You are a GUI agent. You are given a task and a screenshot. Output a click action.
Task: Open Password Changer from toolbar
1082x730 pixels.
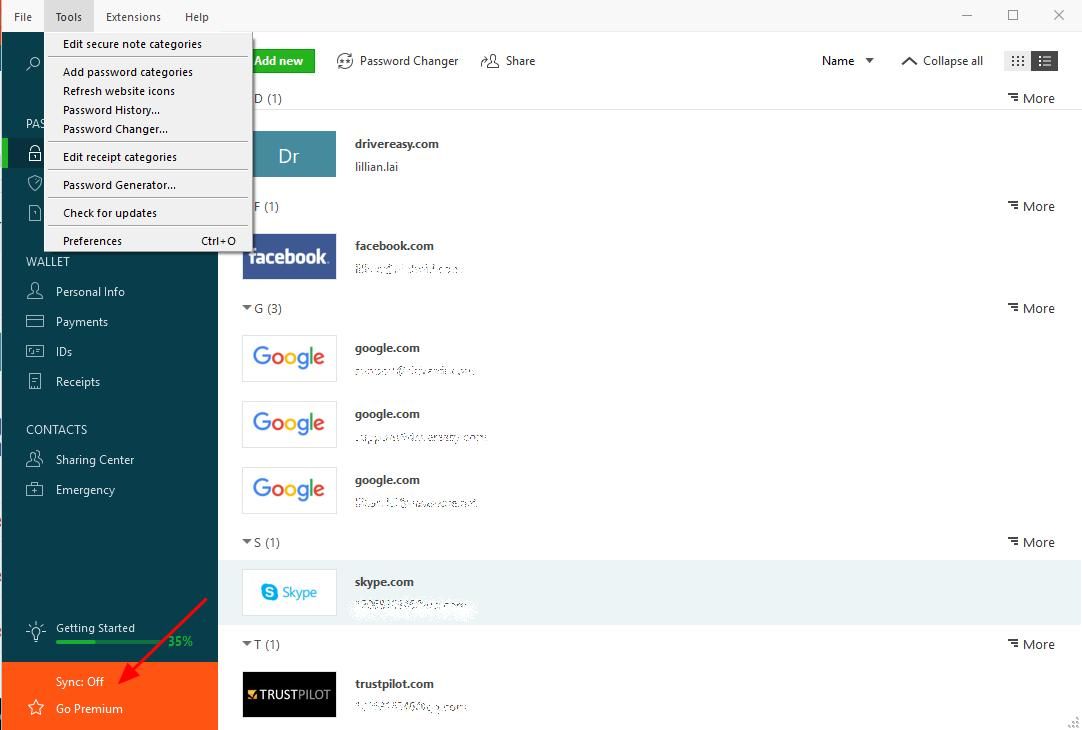[398, 61]
